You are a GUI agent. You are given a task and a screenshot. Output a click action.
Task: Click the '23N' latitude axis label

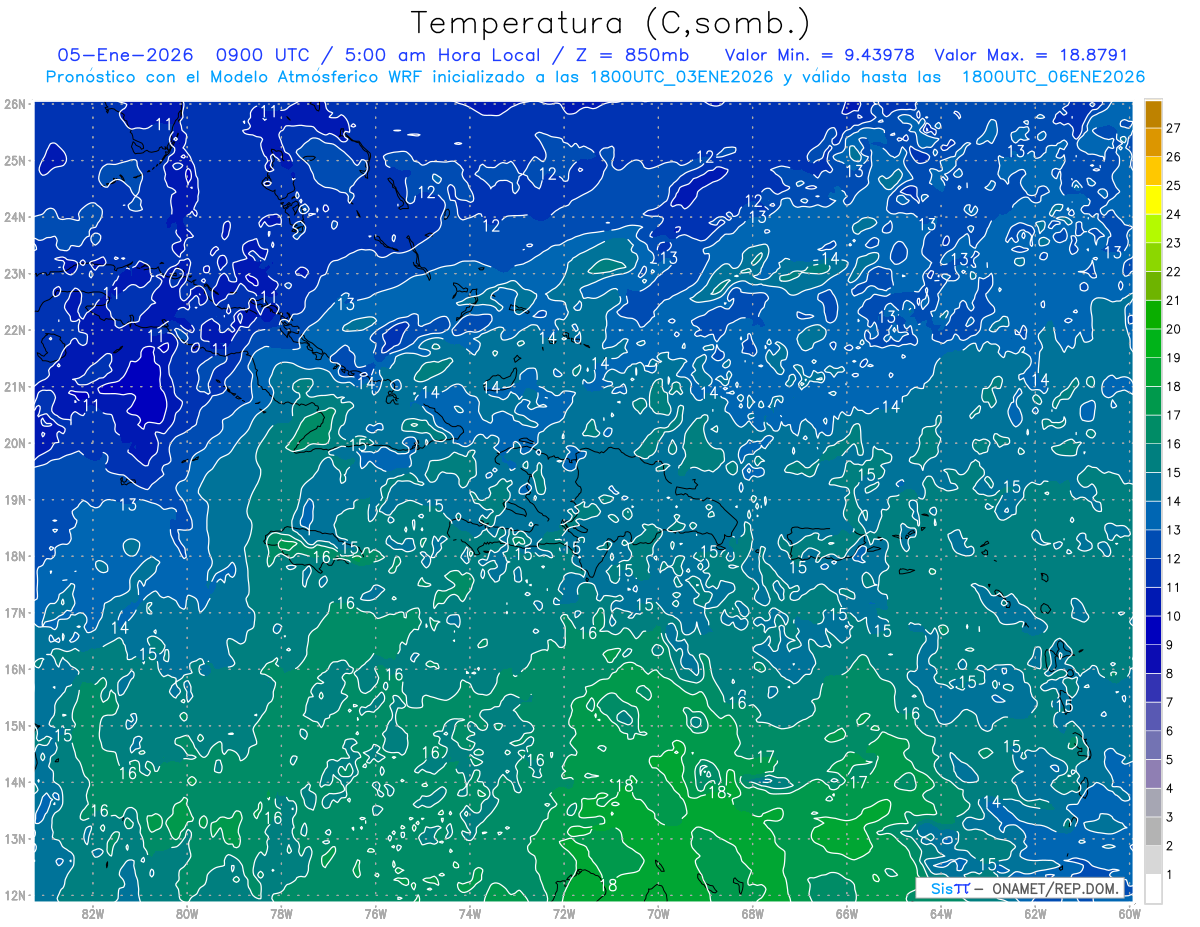[15, 273]
